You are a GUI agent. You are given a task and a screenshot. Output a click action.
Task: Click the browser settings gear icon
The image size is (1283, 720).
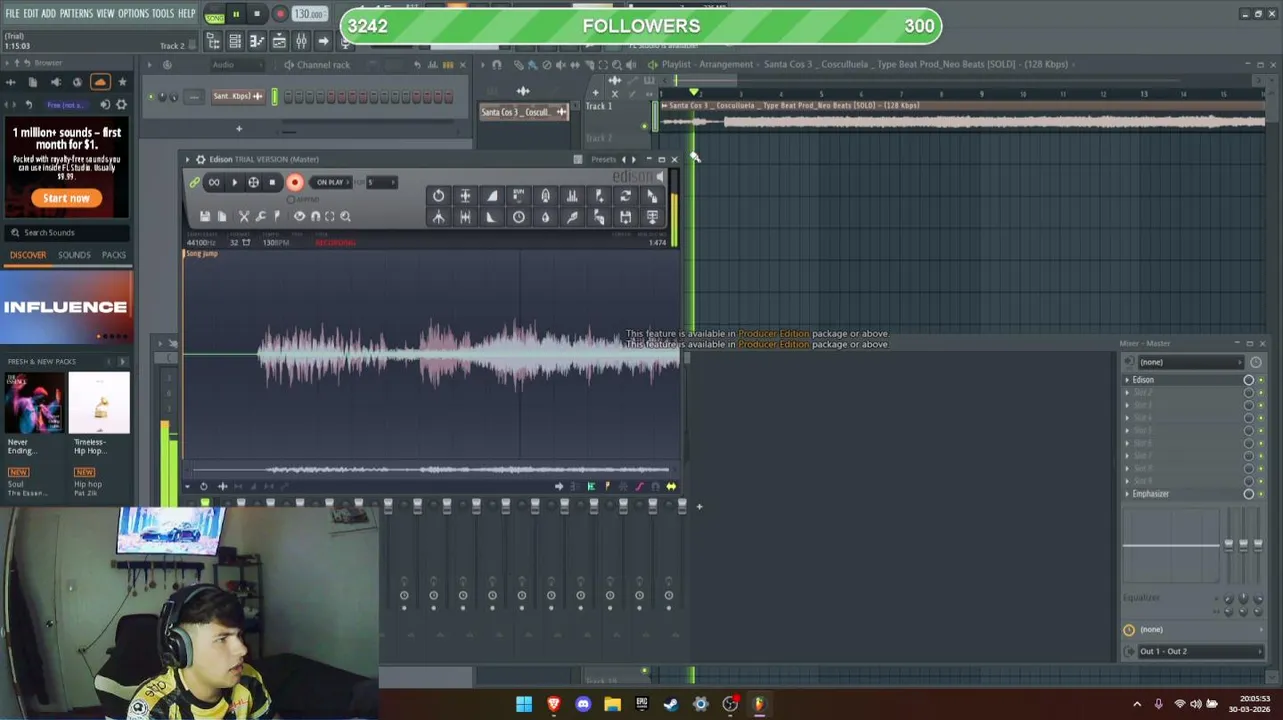122,104
